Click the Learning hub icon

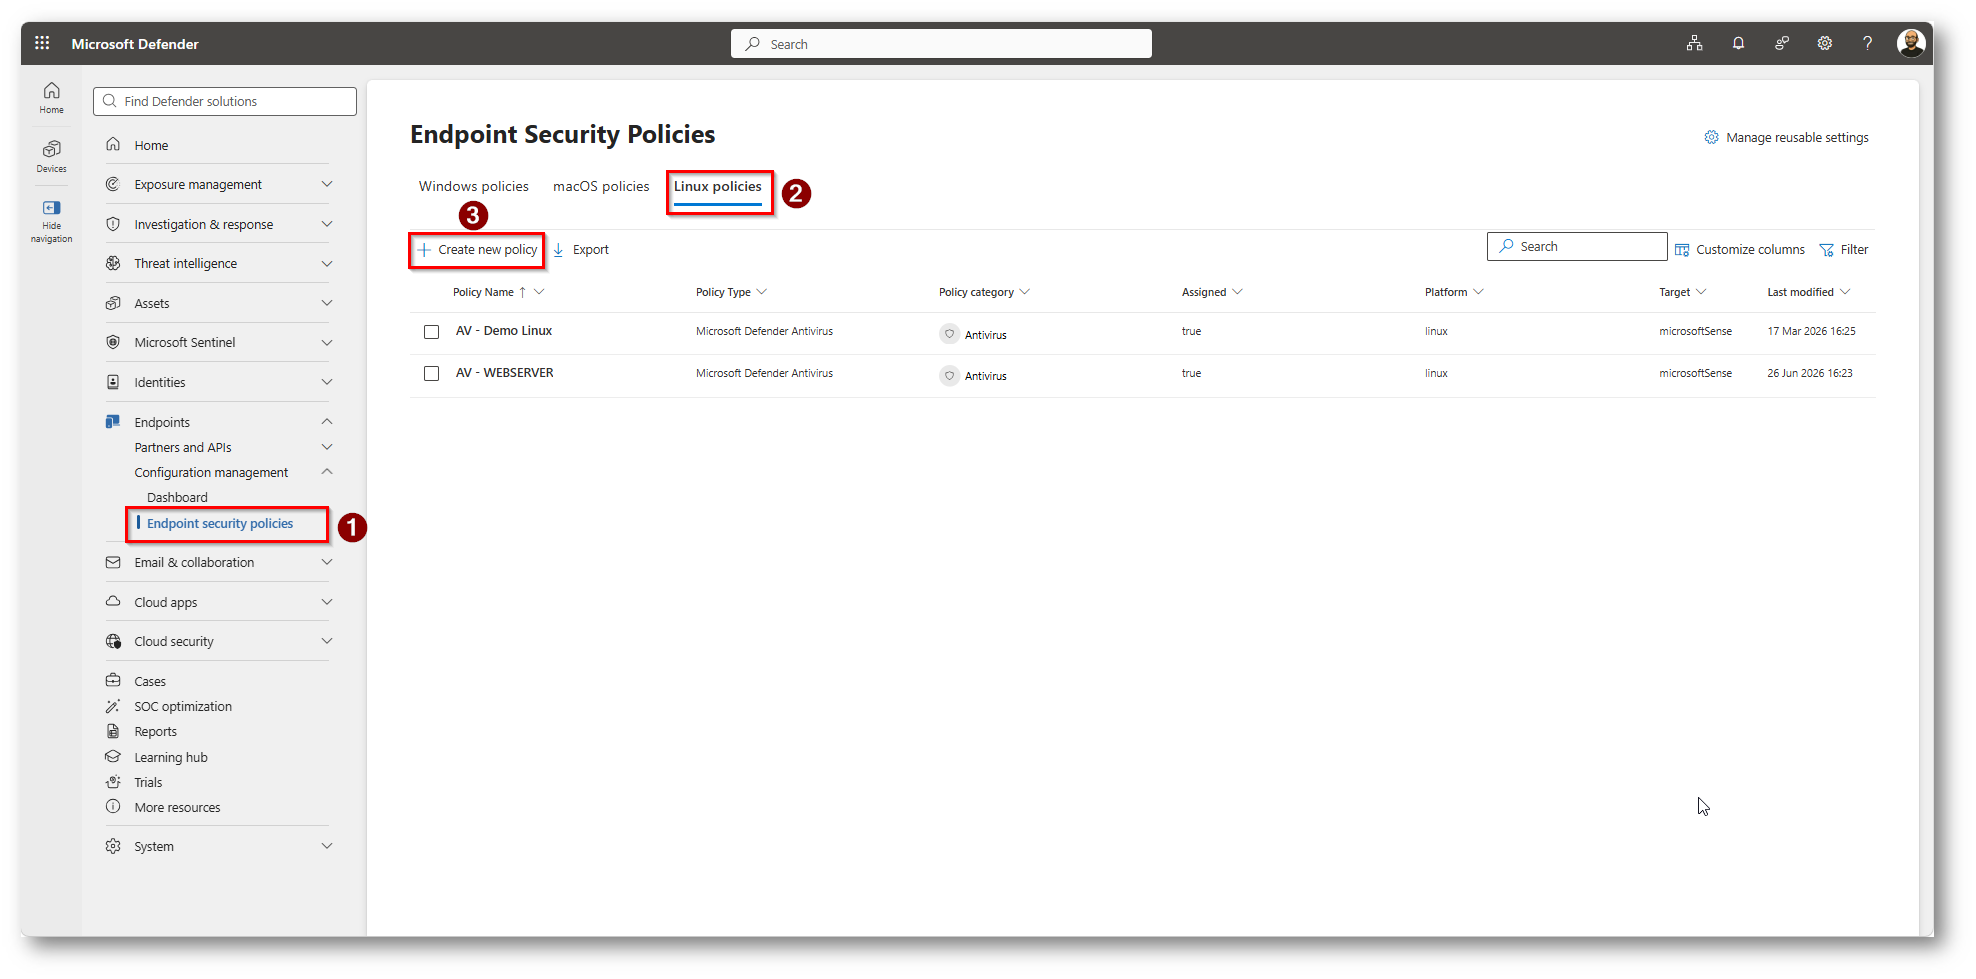click(113, 757)
